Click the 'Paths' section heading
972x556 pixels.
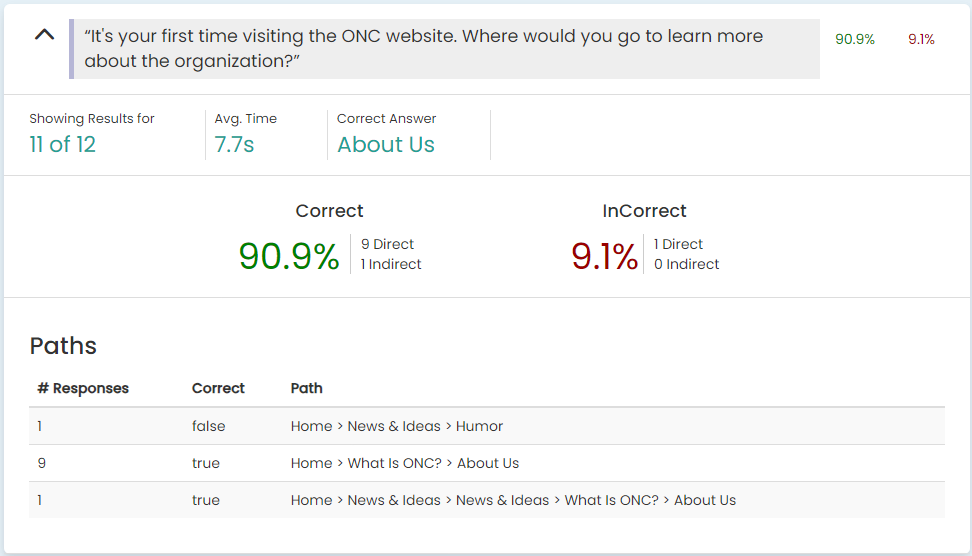click(x=63, y=346)
